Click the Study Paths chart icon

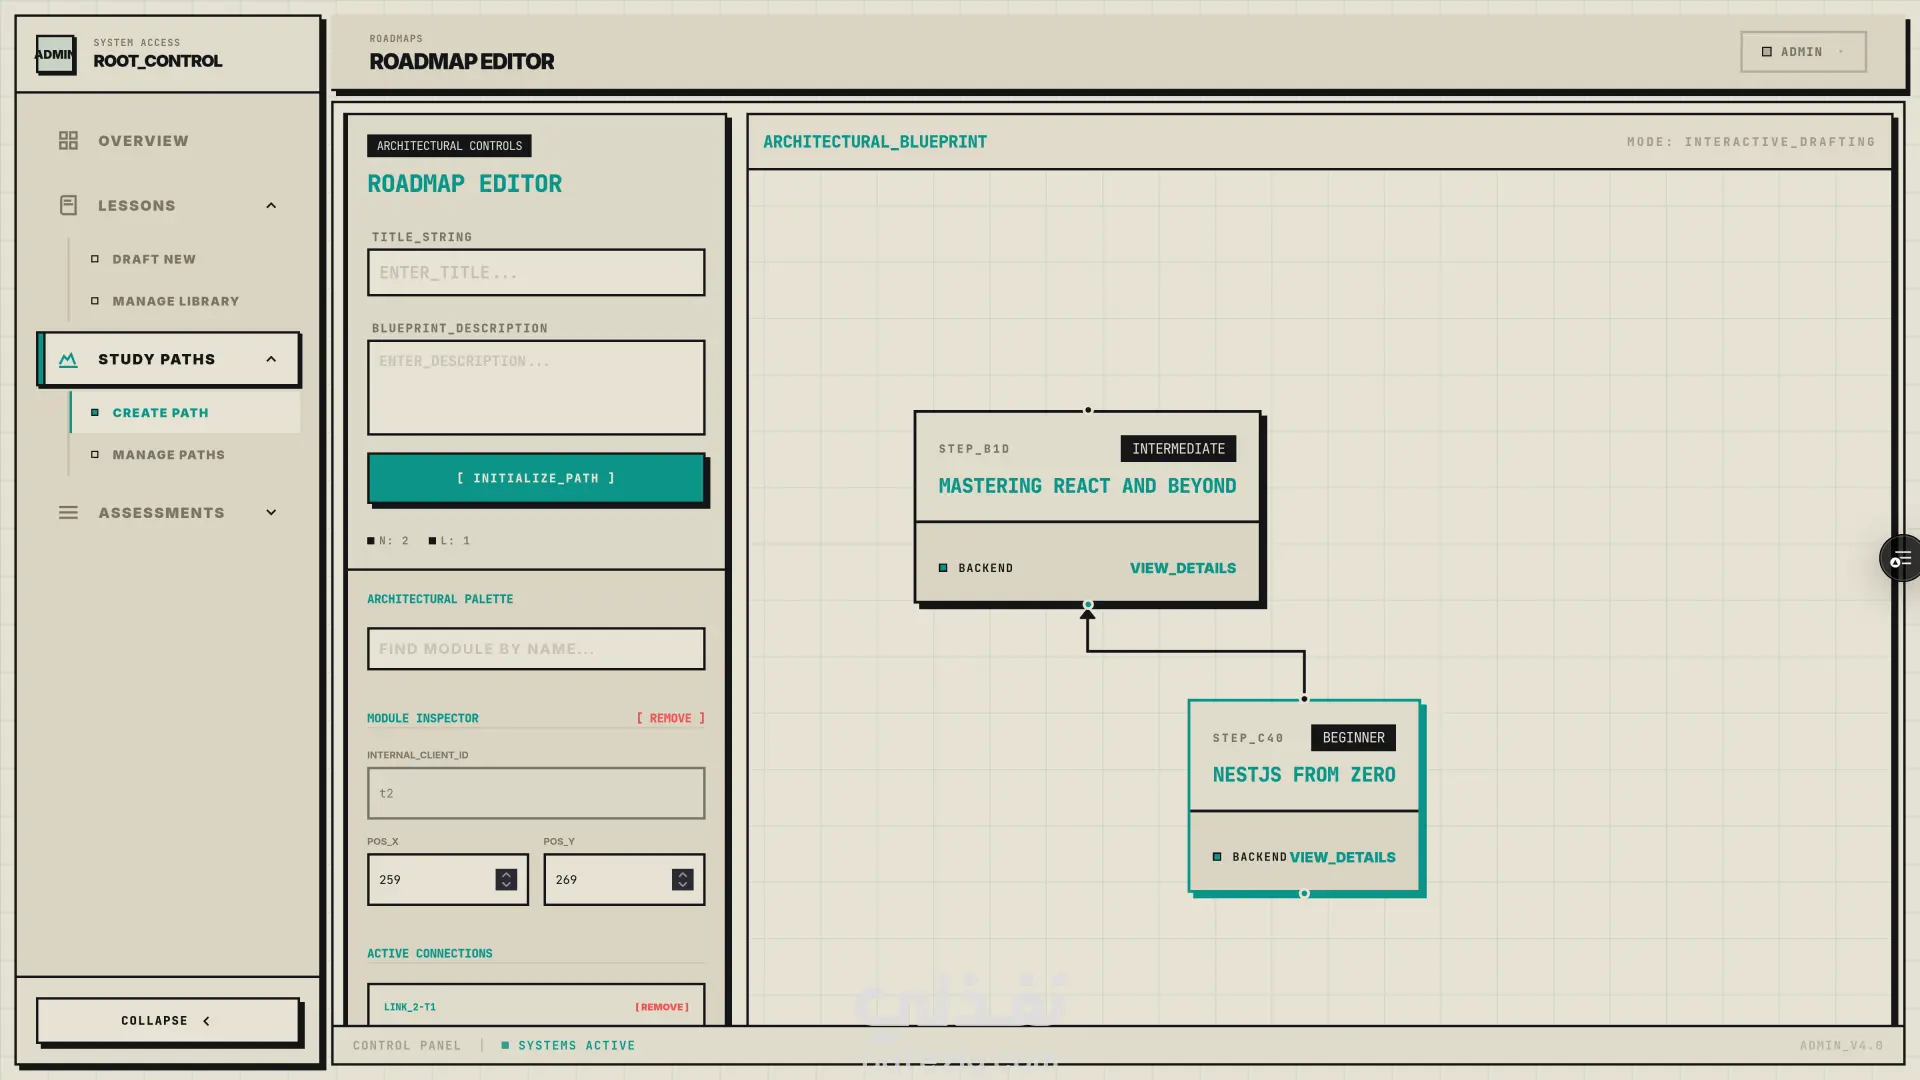(x=68, y=359)
